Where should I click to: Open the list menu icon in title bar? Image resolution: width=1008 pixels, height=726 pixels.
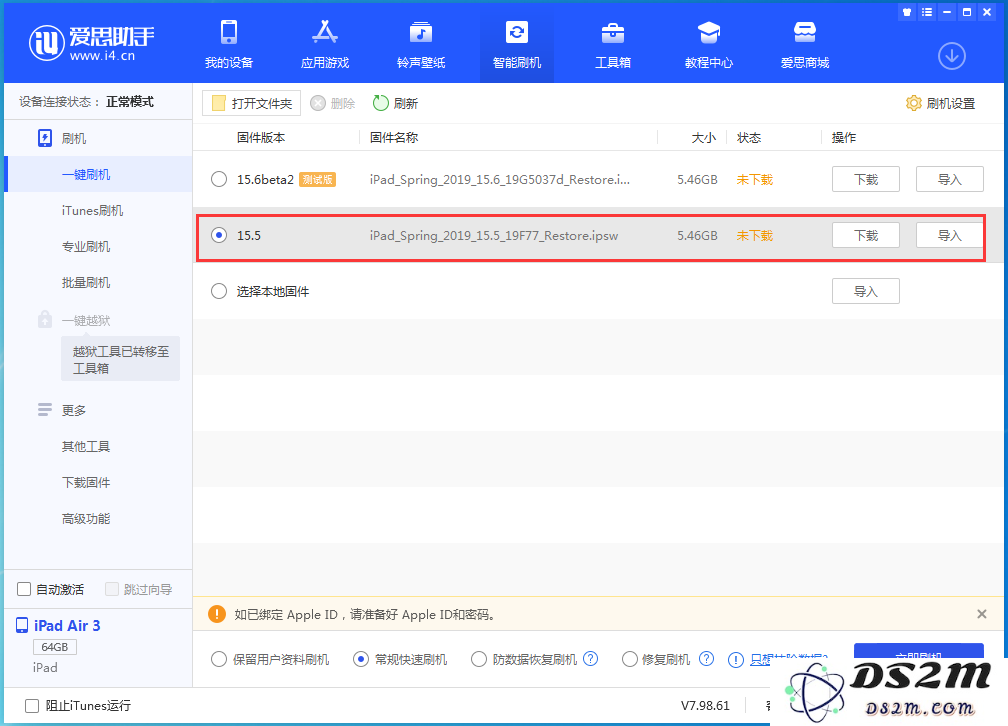tap(926, 12)
